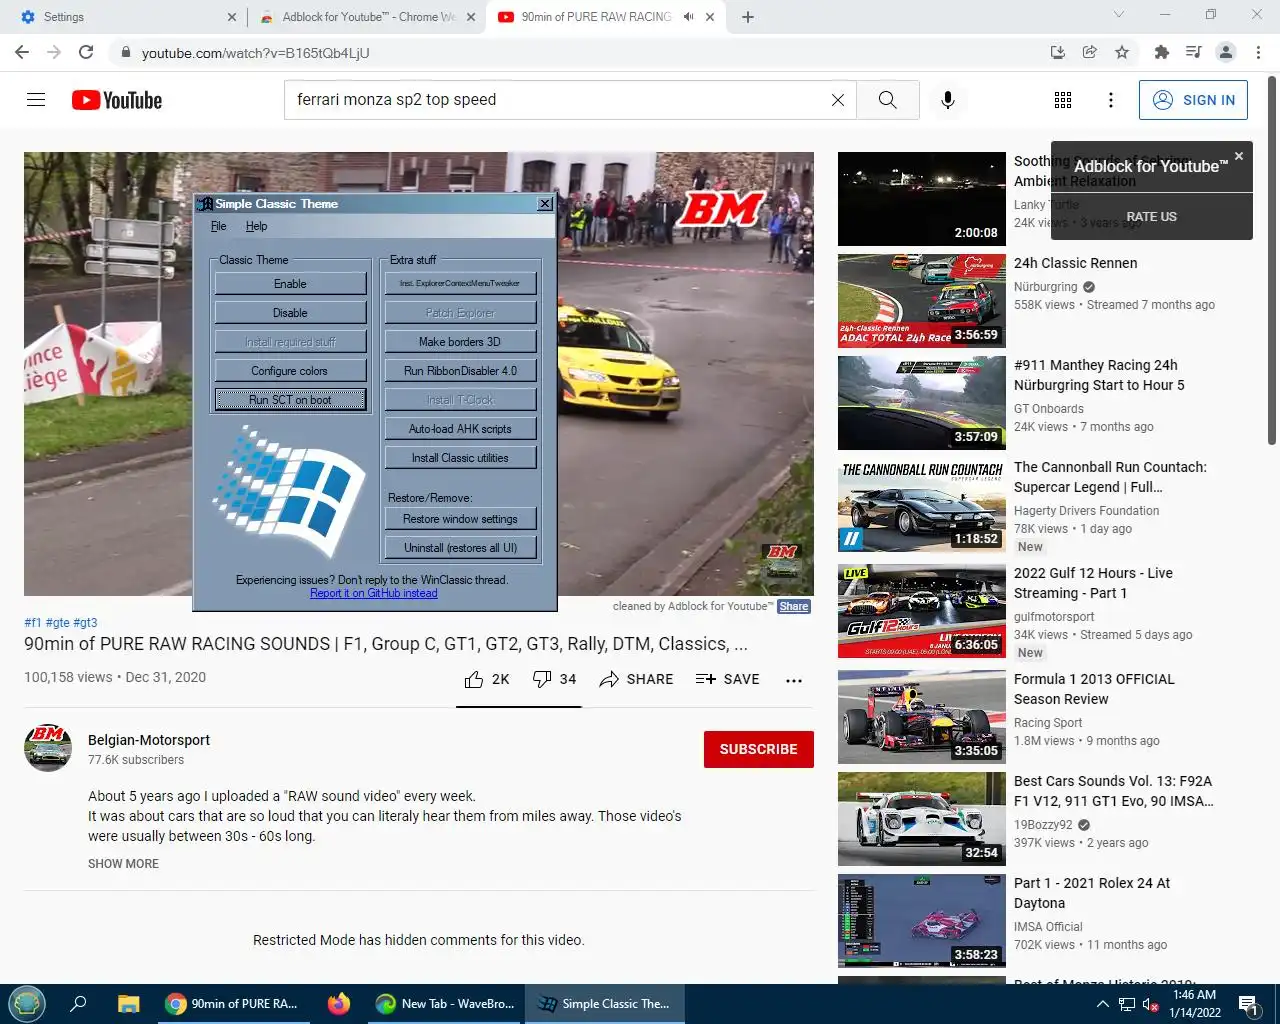Image resolution: width=1280 pixels, height=1024 pixels.
Task: Click Auto-load AHK scripts
Action: pyautogui.click(x=460, y=429)
